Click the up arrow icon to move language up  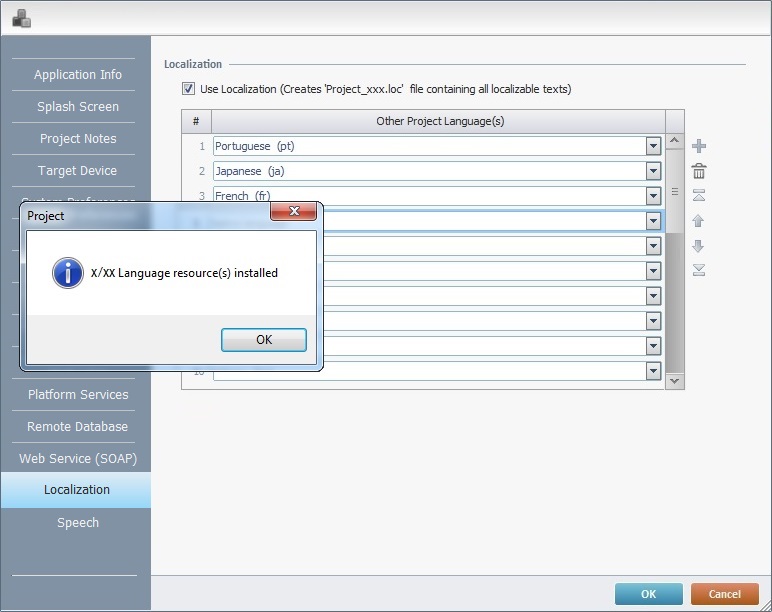point(699,221)
